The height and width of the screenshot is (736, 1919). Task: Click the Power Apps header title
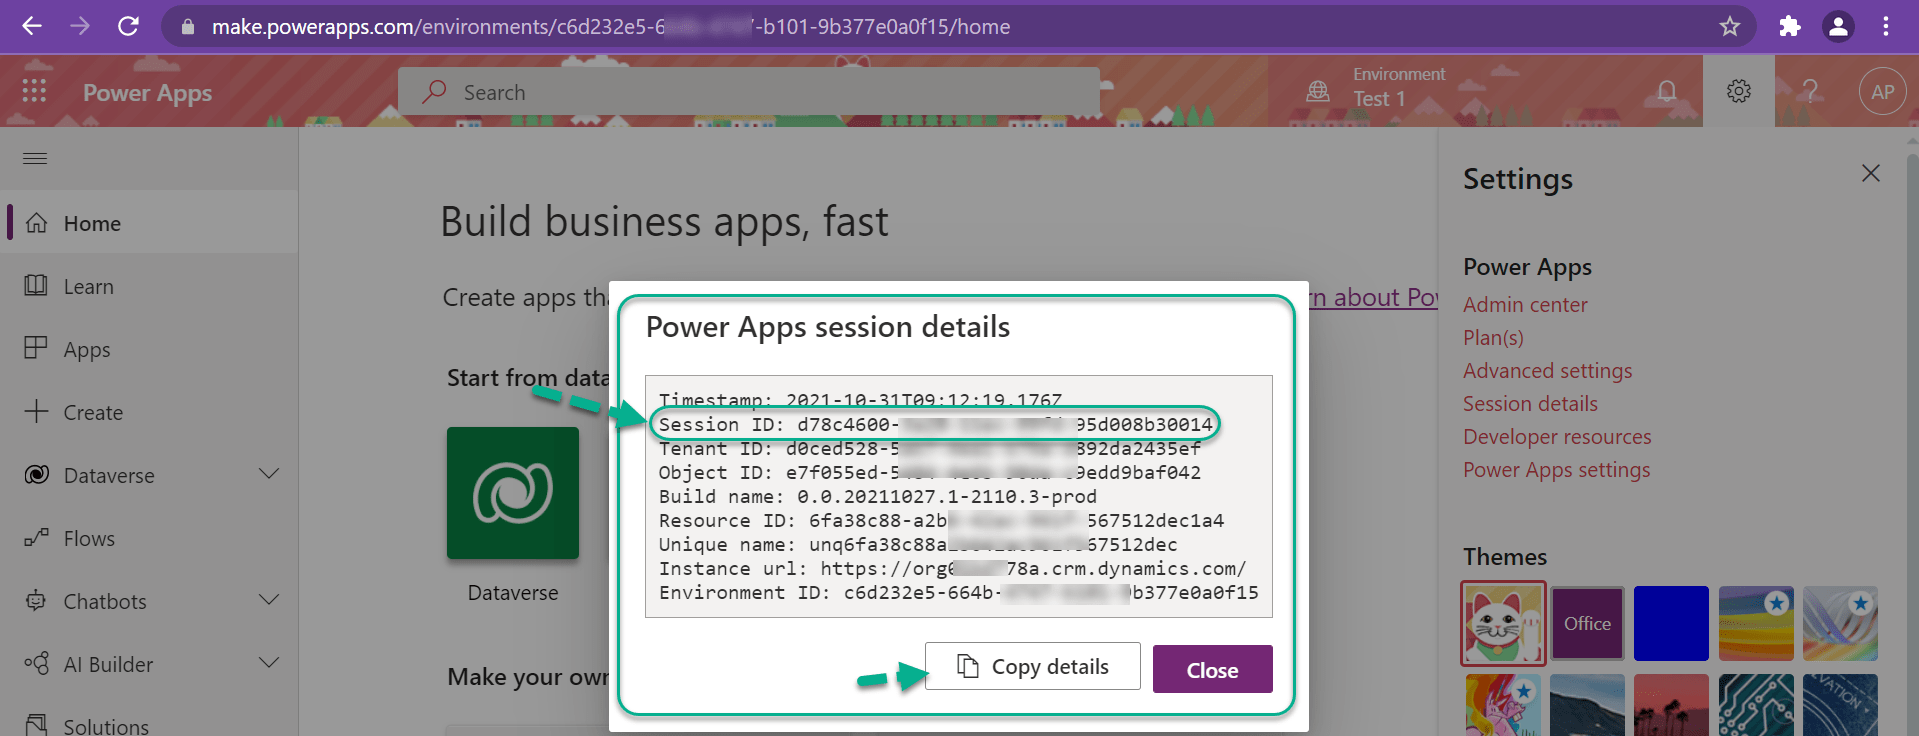(x=147, y=92)
